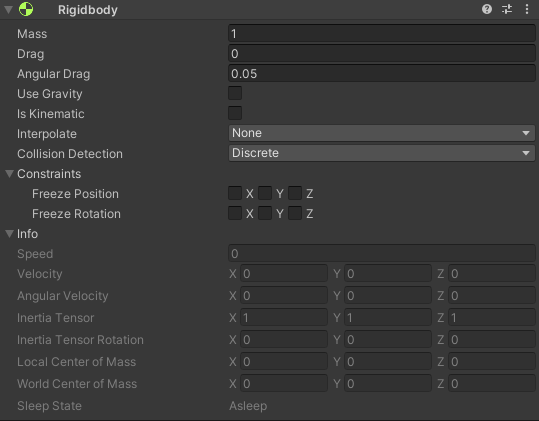Toggle Freeze Position Y checkbox
Image resolution: width=539 pixels, height=421 pixels.
[x=265, y=193]
